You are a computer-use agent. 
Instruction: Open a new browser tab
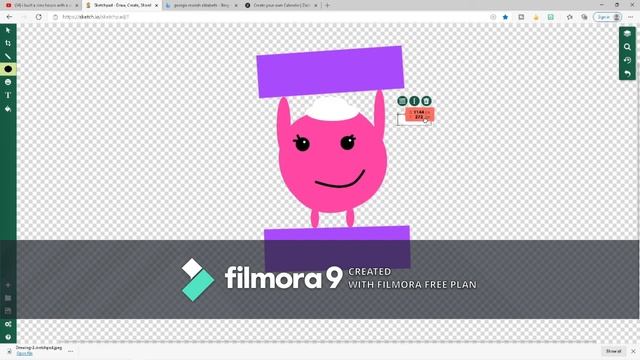pyautogui.click(x=327, y=5)
